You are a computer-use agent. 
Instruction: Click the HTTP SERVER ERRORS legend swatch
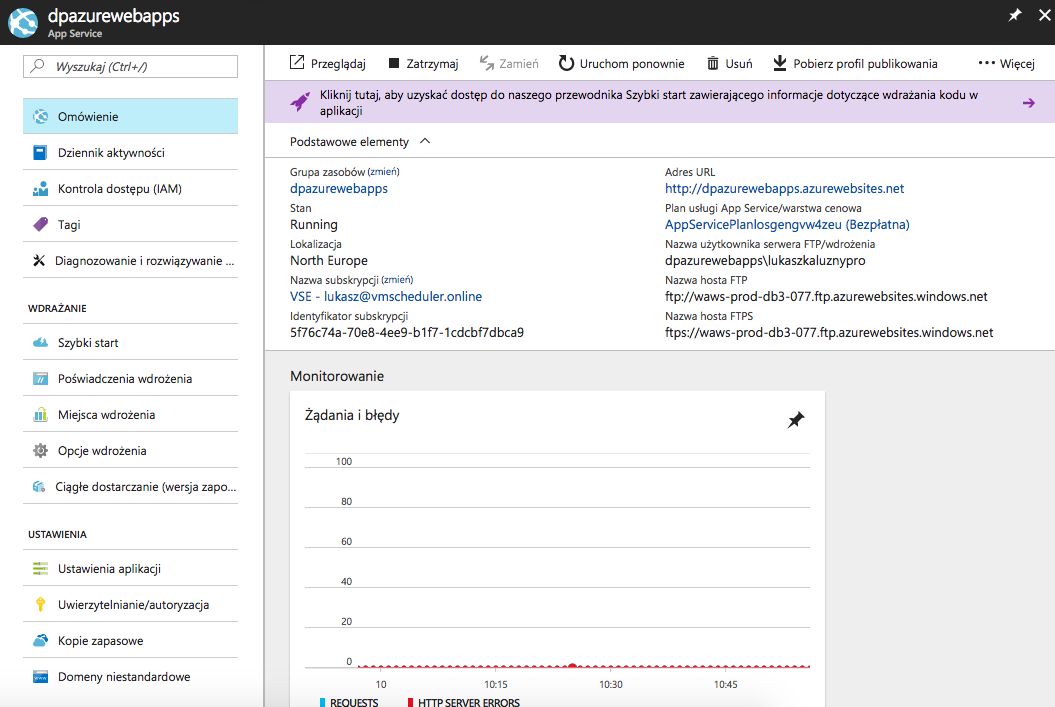point(410,703)
